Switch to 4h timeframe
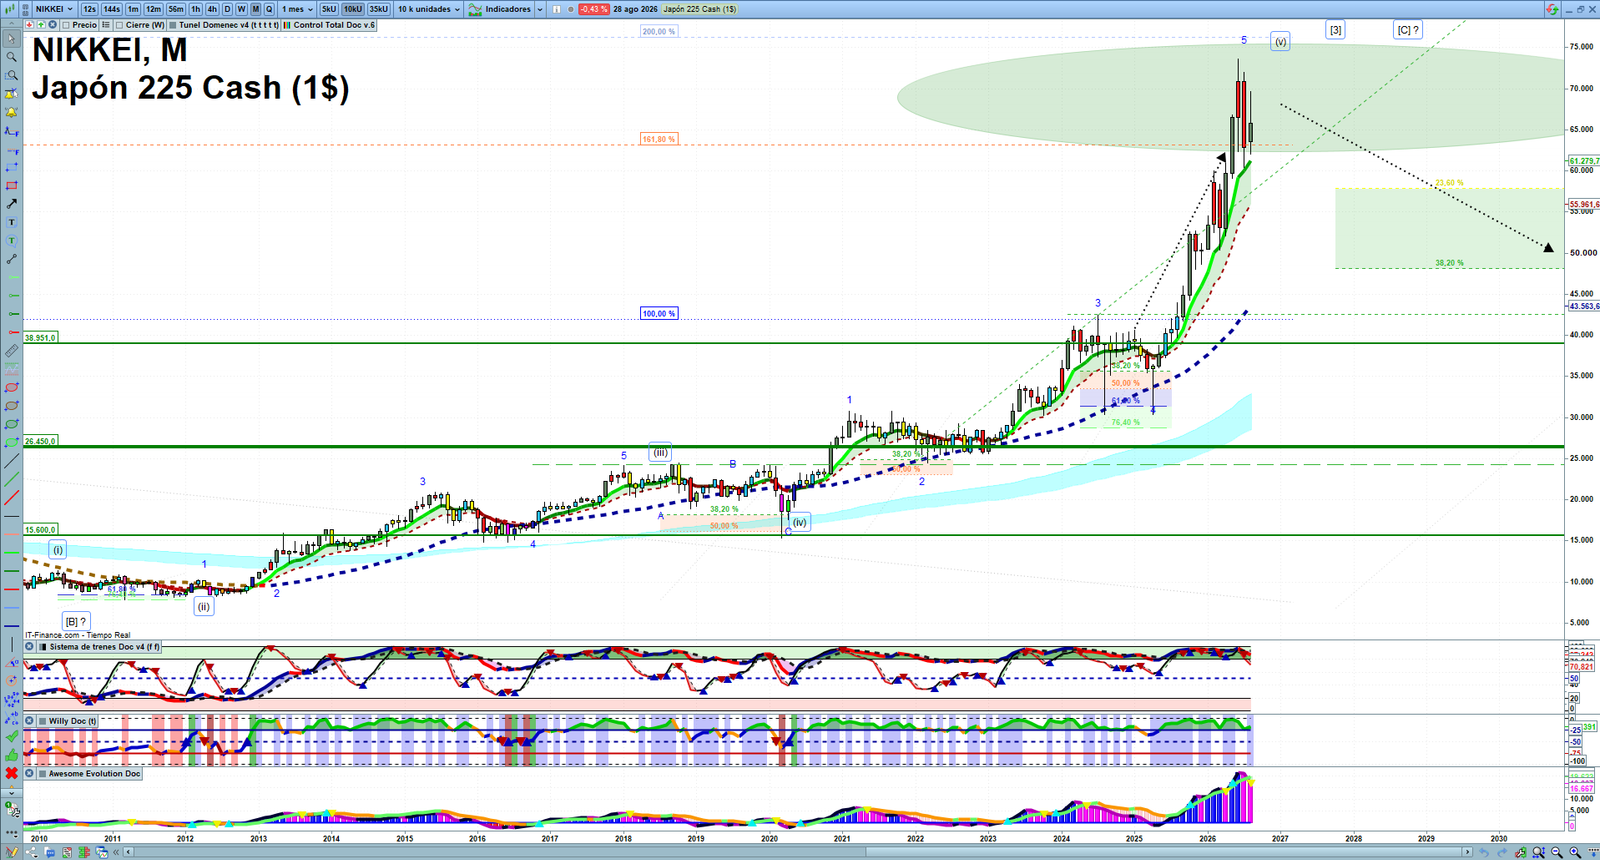This screenshot has width=1600, height=860. [x=212, y=9]
